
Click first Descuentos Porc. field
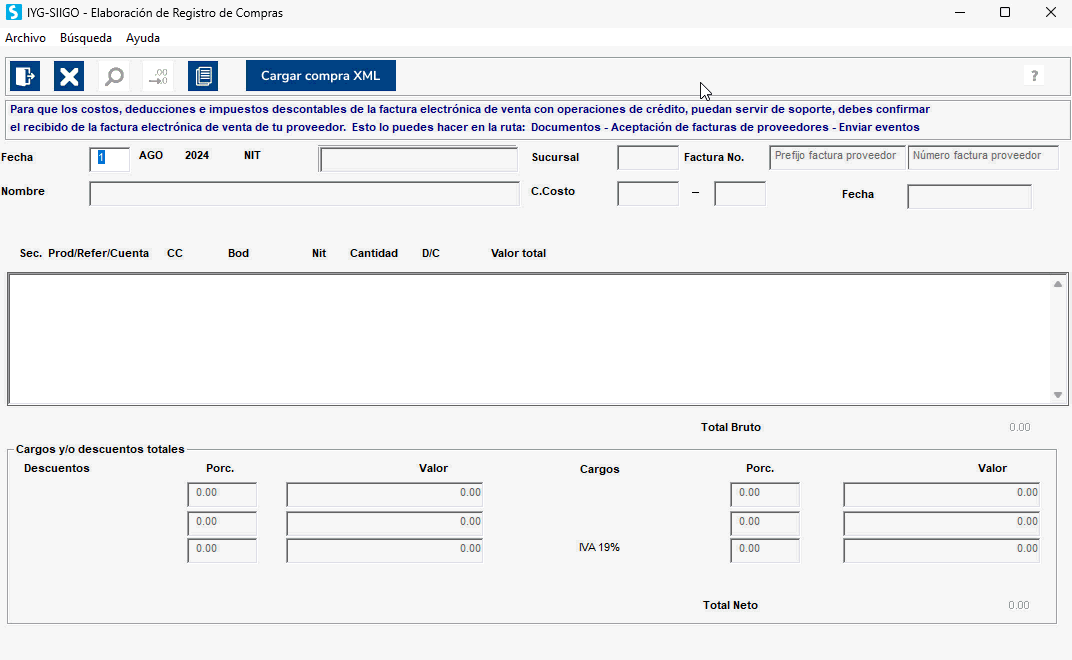pos(222,494)
